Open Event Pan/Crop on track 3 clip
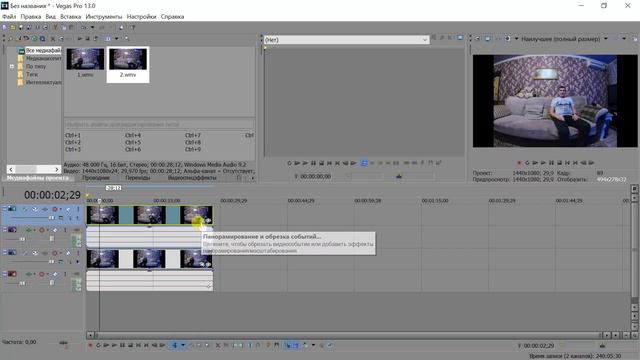 pos(202,264)
